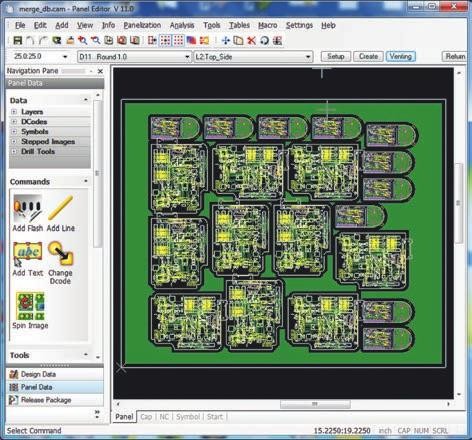The width and height of the screenshot is (472, 440).
Task: Click the red X delete icon
Action: 252,41
